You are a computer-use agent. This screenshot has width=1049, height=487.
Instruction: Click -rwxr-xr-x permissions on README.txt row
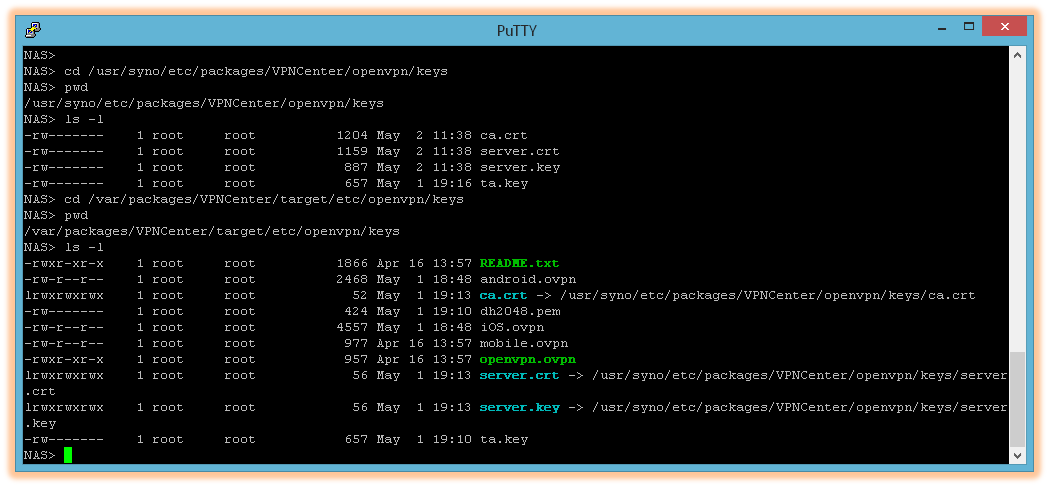point(64,263)
